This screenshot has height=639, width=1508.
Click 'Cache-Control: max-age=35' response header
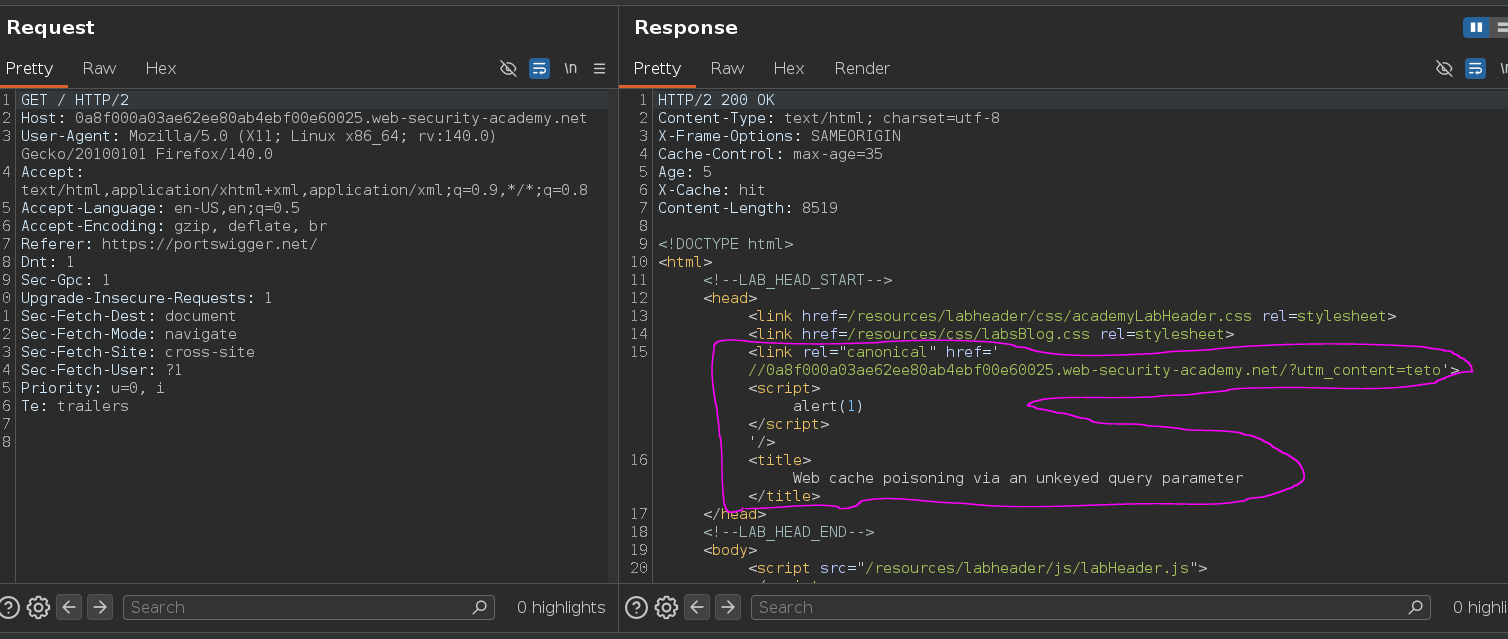click(x=770, y=154)
